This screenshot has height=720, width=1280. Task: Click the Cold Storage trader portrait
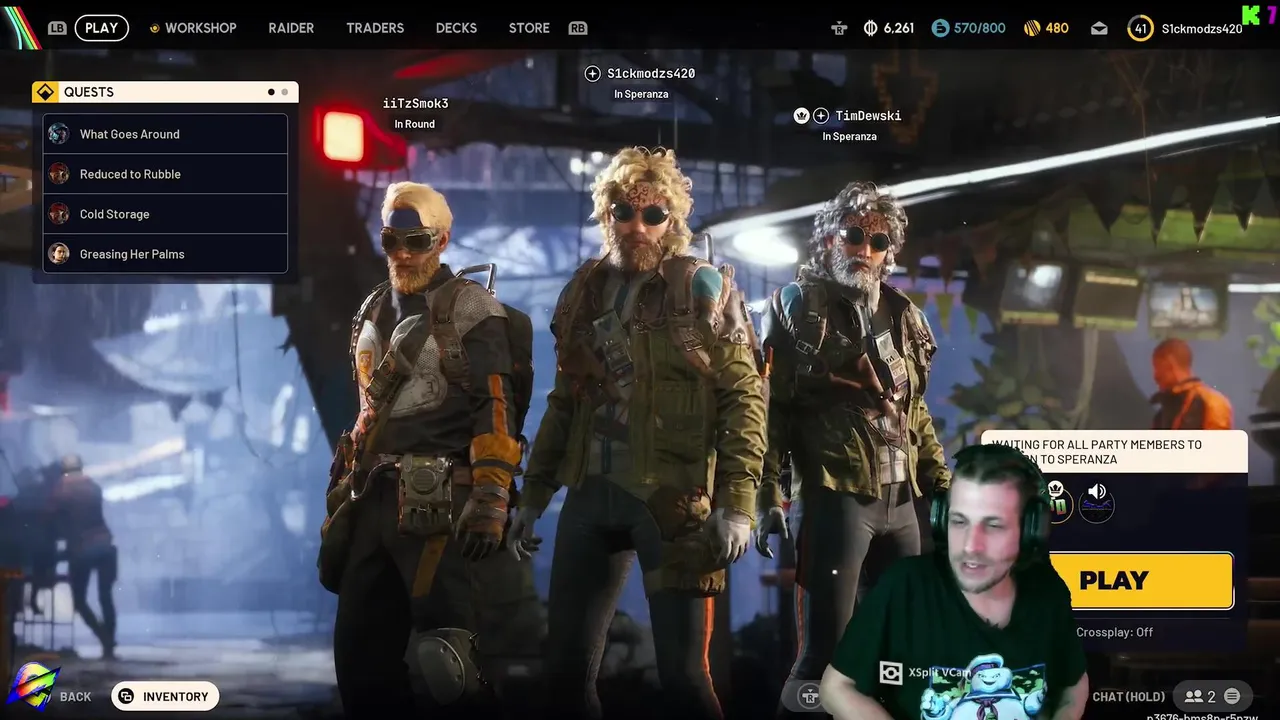[59, 214]
